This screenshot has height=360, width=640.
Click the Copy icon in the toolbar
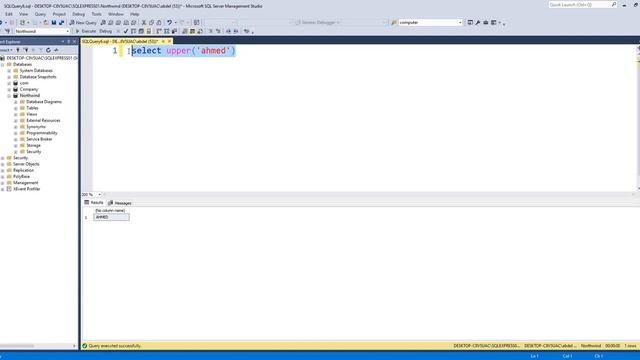tap(151, 22)
